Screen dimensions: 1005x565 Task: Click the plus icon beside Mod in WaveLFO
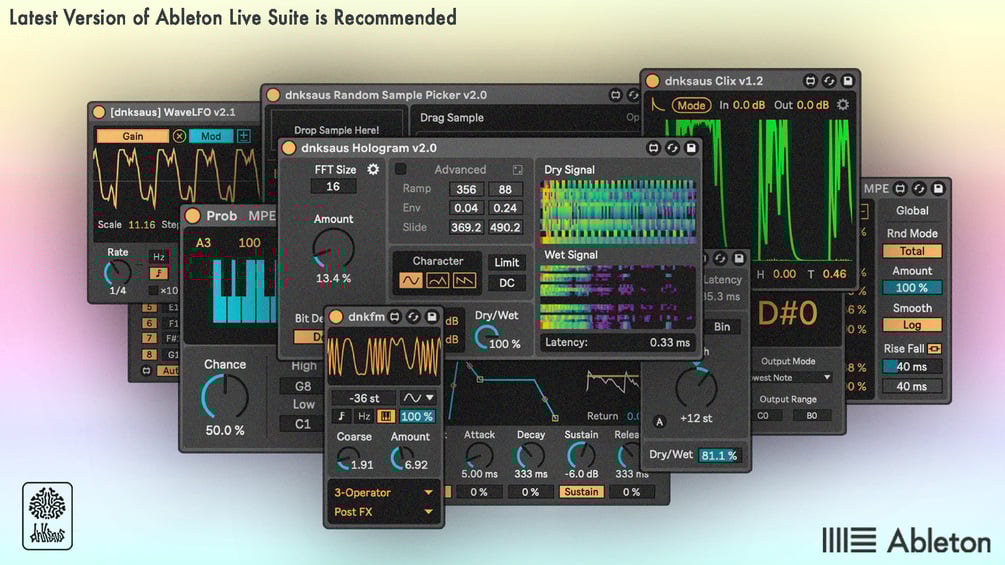click(x=244, y=136)
